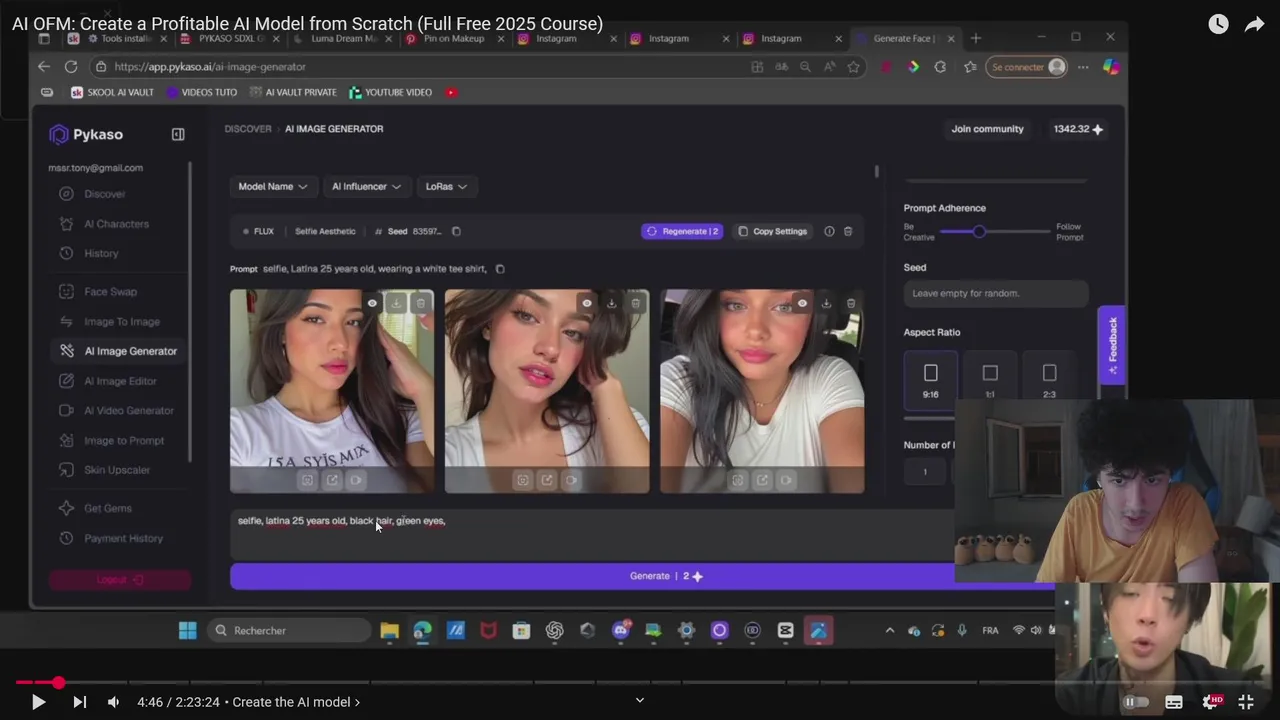The height and width of the screenshot is (720, 1280).
Task: Open File Explorer from the taskbar
Action: click(390, 630)
